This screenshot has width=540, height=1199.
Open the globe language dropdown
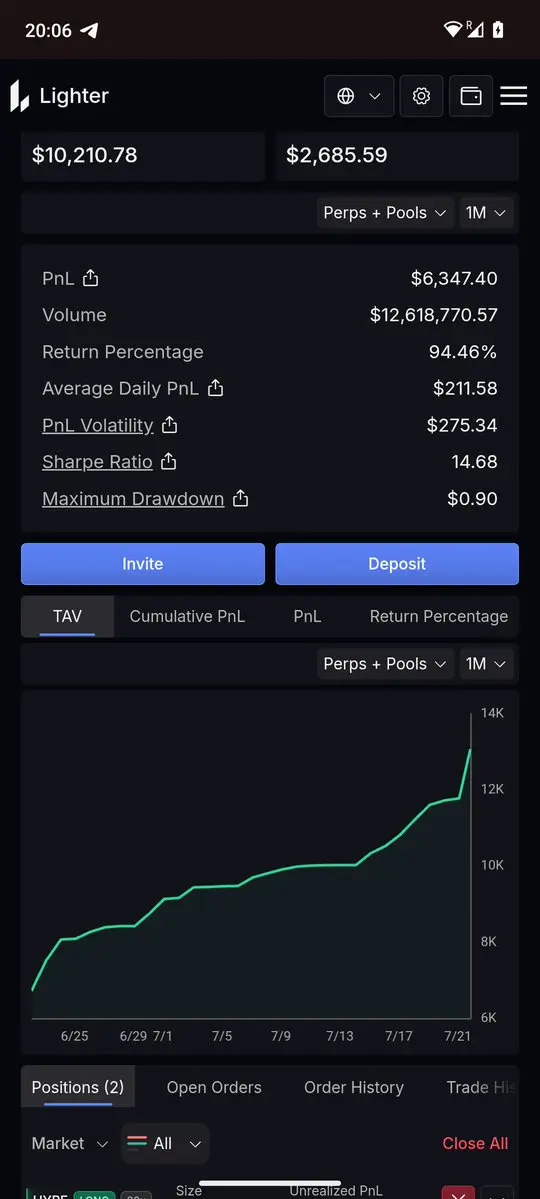pos(359,96)
